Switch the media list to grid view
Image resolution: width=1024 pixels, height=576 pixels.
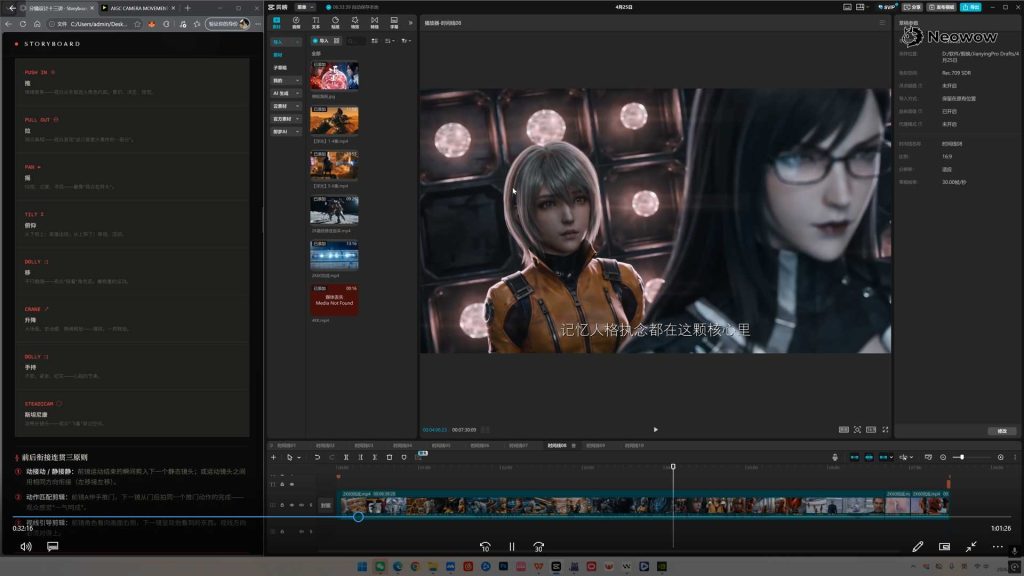pyautogui.click(x=336, y=40)
